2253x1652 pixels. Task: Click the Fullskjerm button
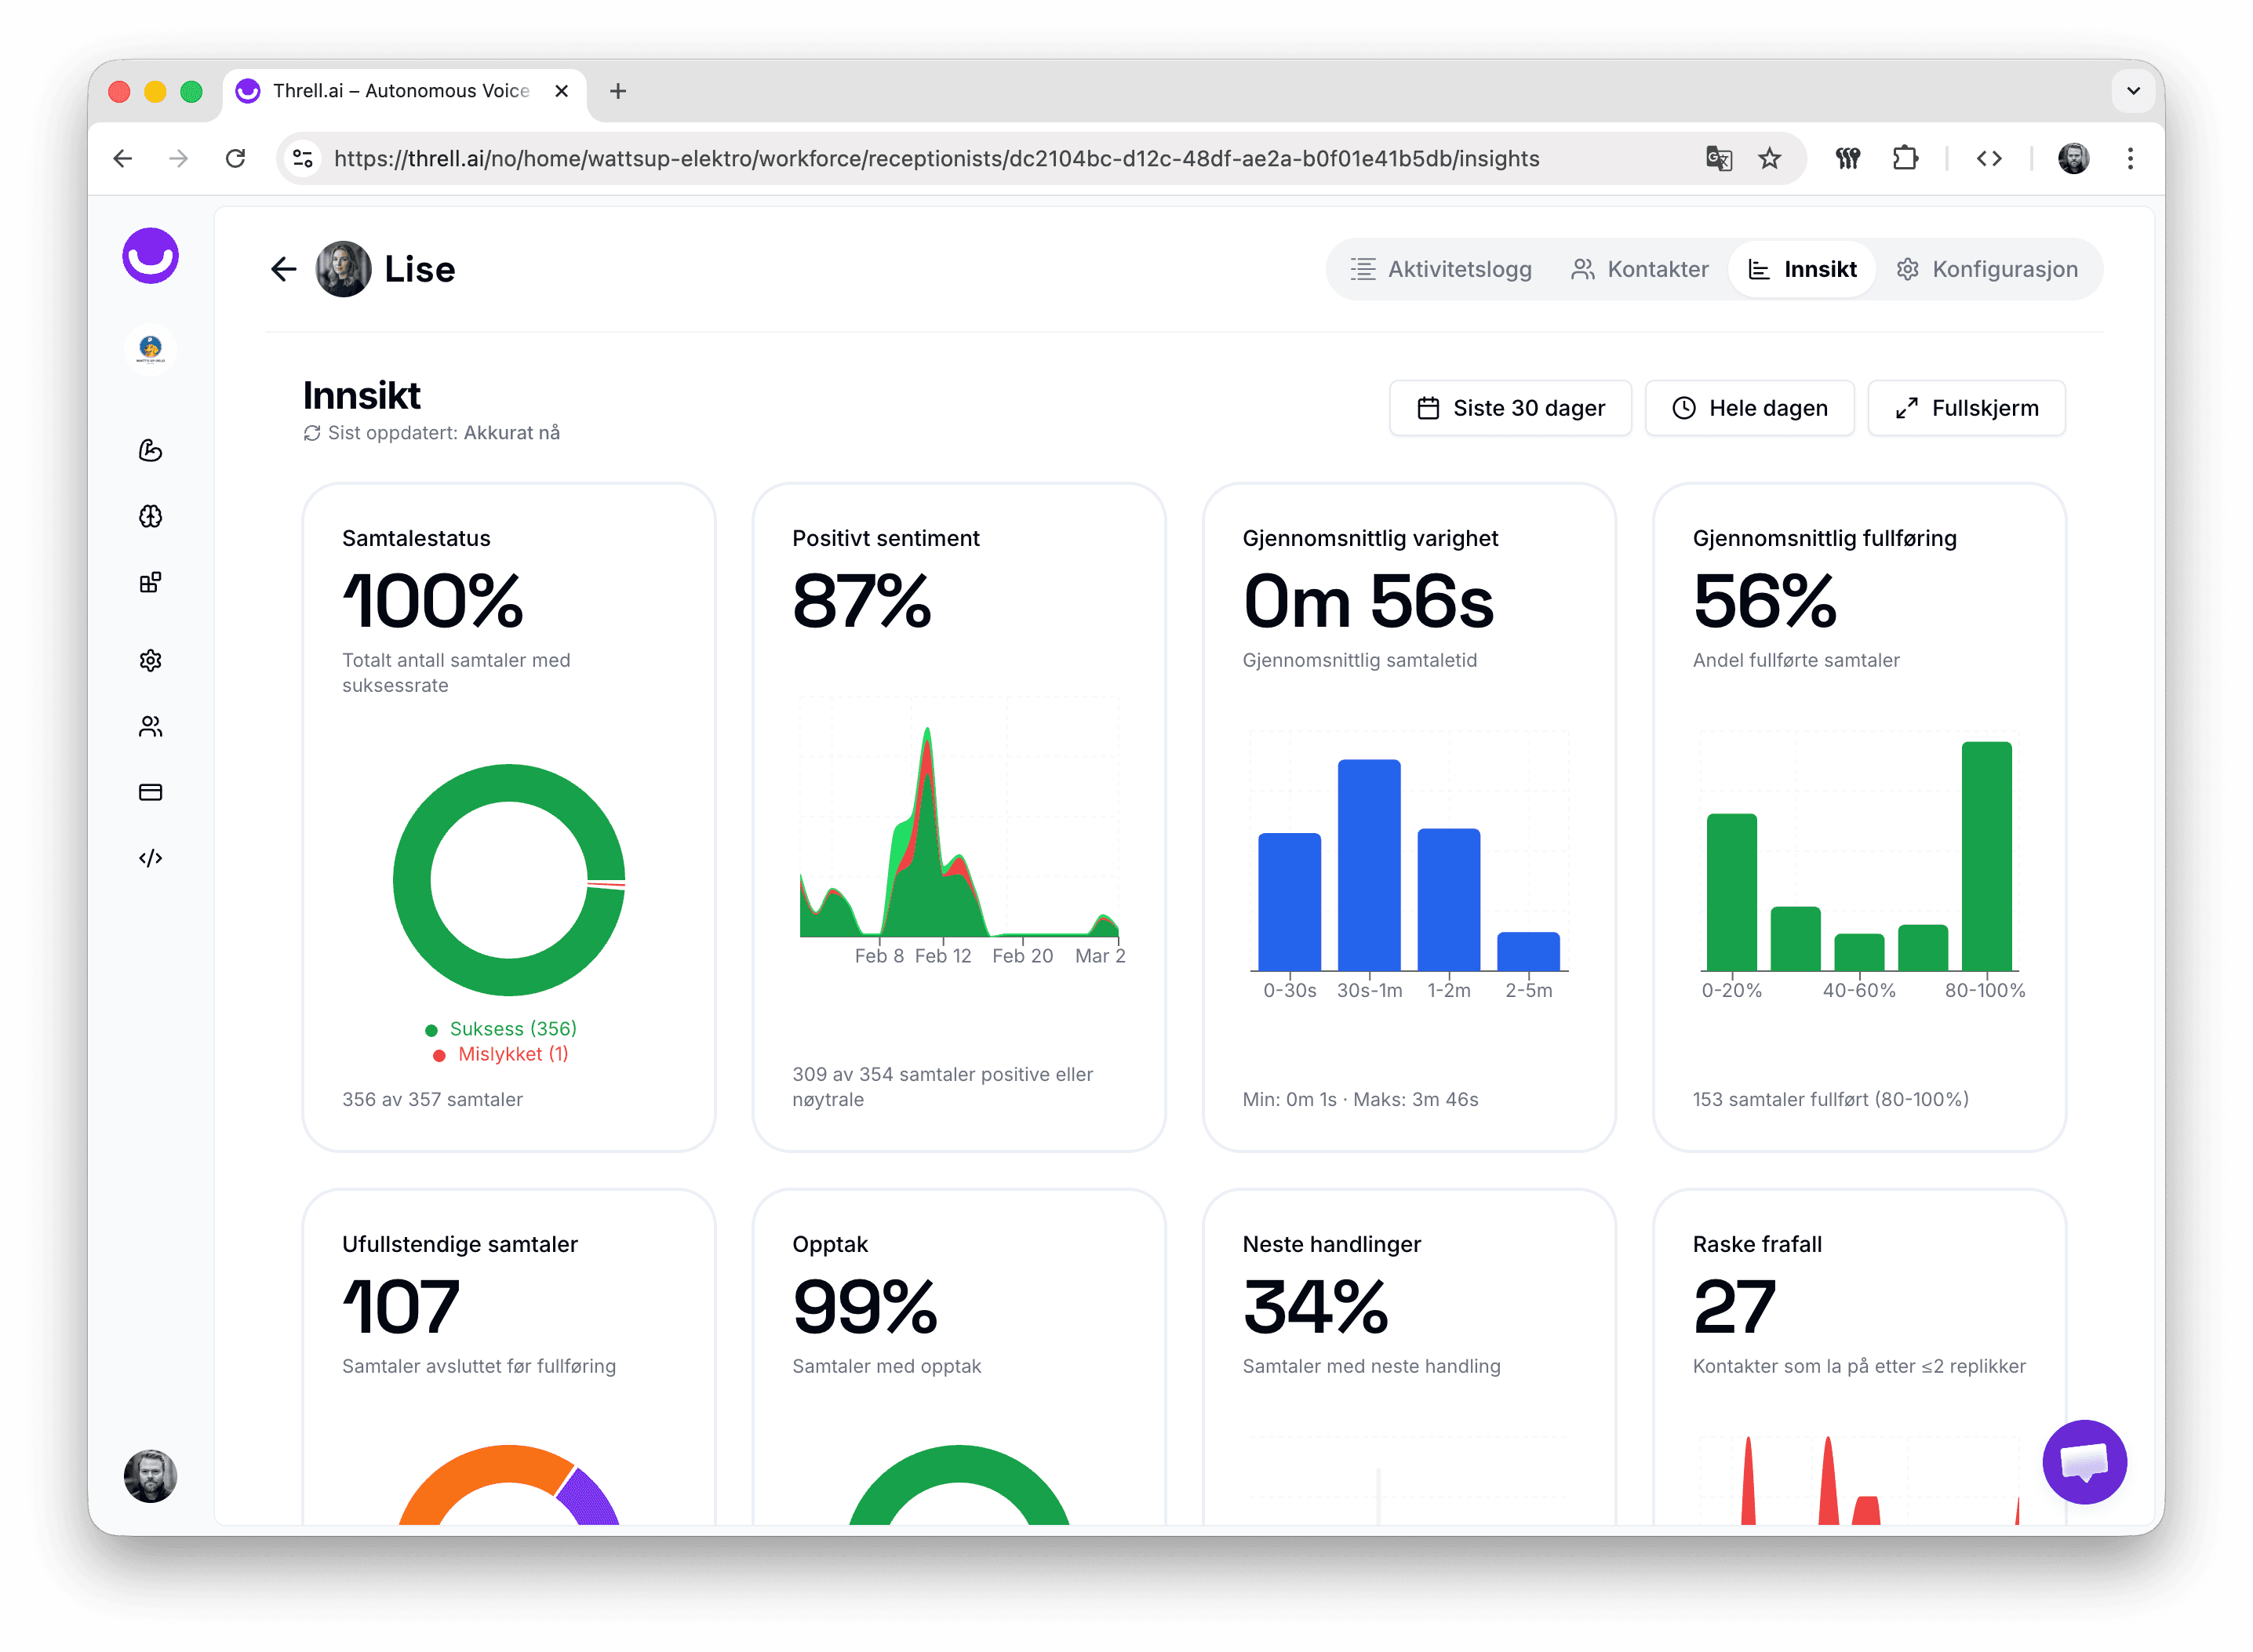point(1966,408)
